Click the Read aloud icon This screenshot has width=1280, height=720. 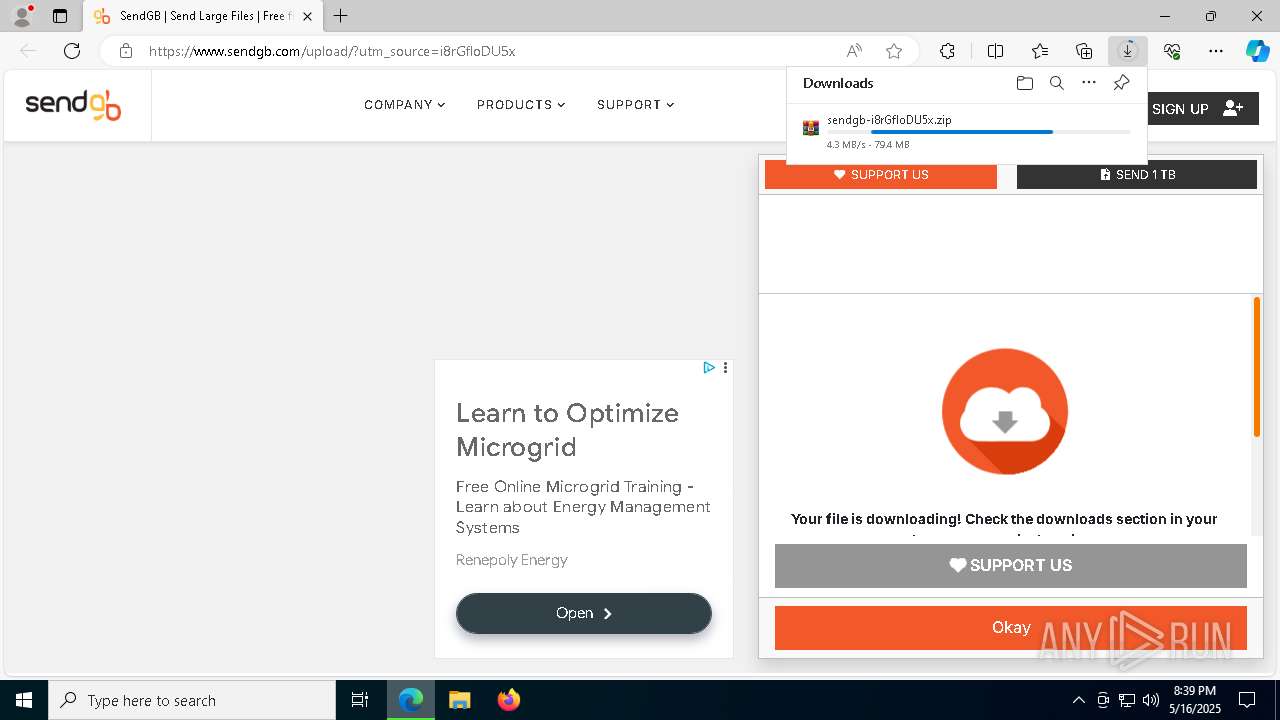pyautogui.click(x=854, y=51)
